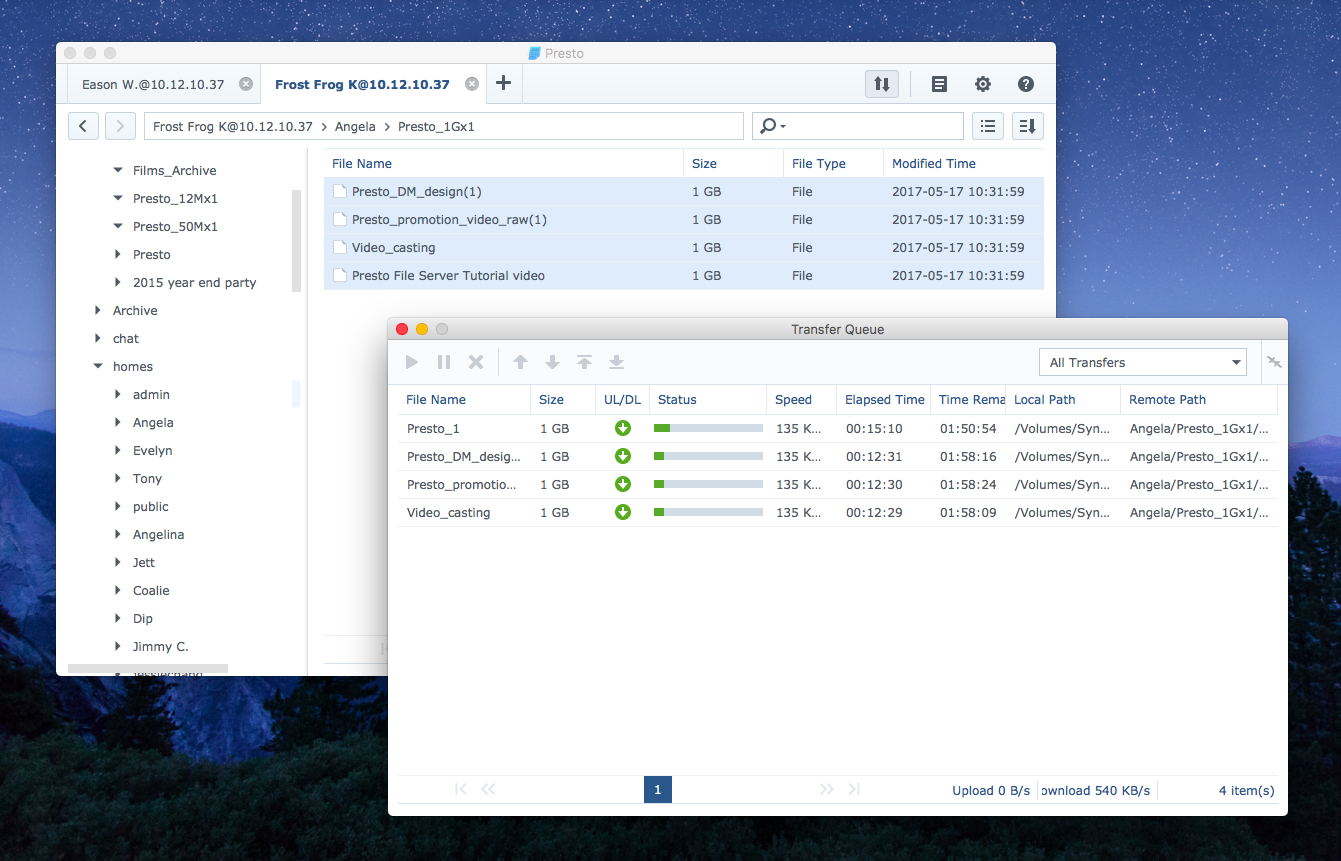Click the sort order icon
Viewport: 1341px width, 861px height.
click(x=1028, y=126)
